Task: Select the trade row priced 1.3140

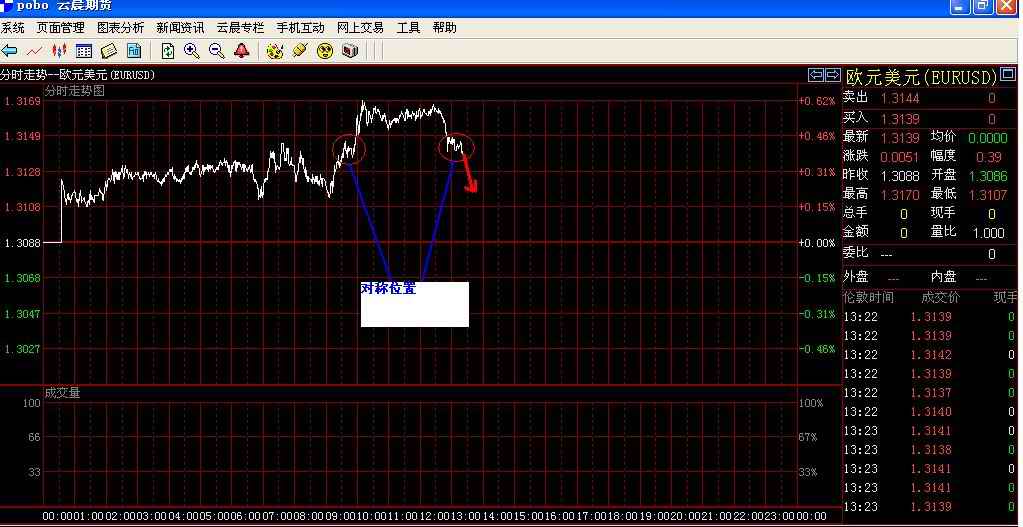Action: tap(930, 412)
